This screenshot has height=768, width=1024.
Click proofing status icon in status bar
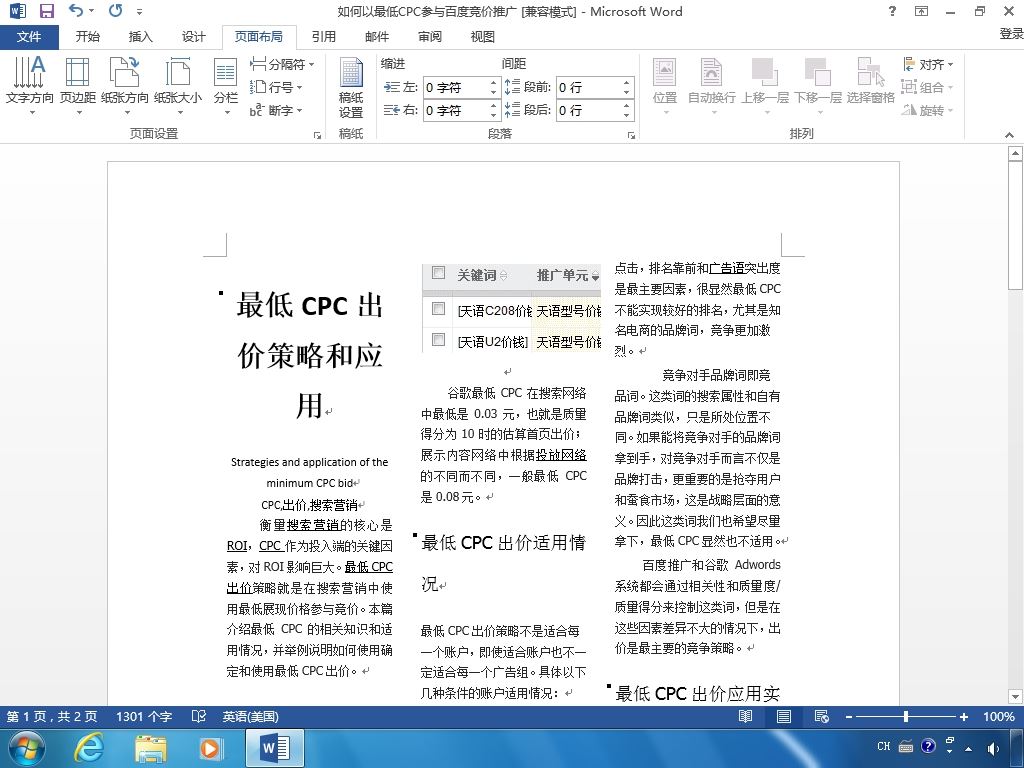199,716
